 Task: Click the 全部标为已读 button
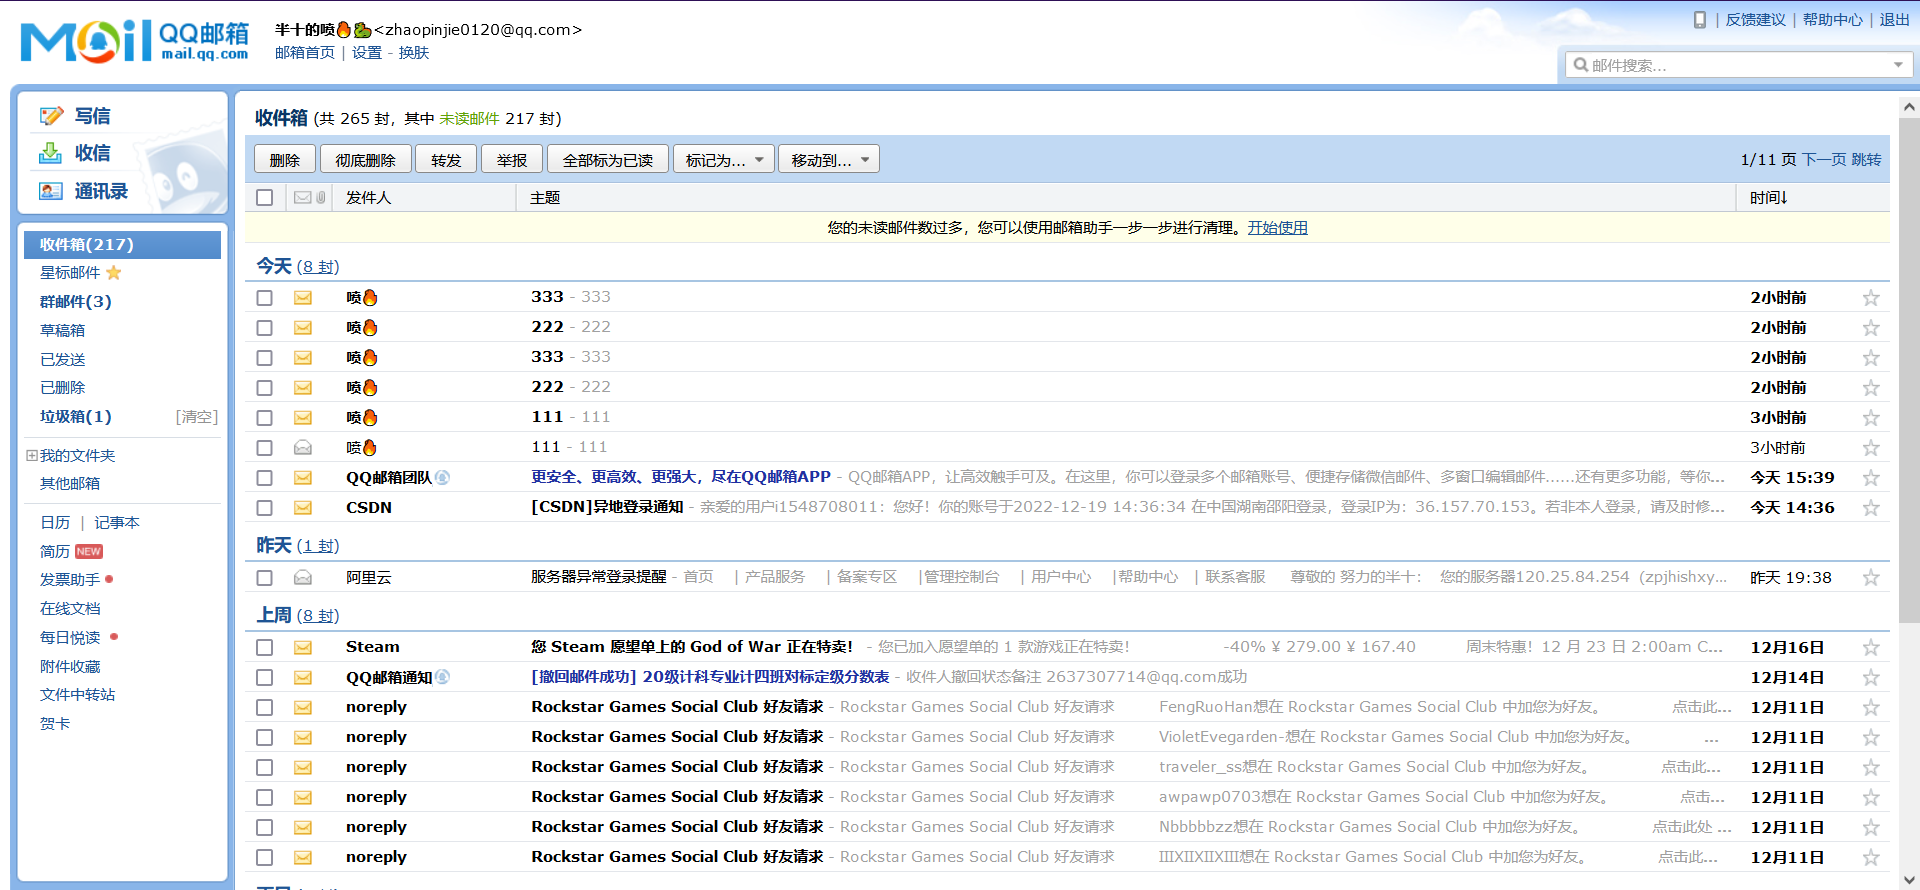(x=607, y=159)
